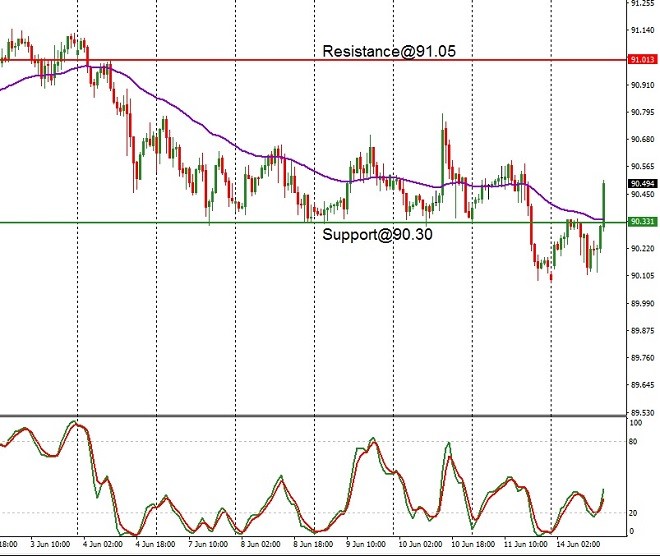Click the 90.105 price axis value
This screenshot has height=556, width=660.
pyautogui.click(x=642, y=276)
